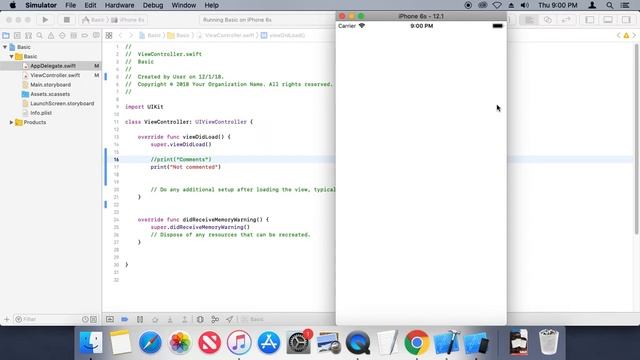This screenshot has width=640, height=360.
Task: Open Assets.xcassets
Action: click(51, 94)
